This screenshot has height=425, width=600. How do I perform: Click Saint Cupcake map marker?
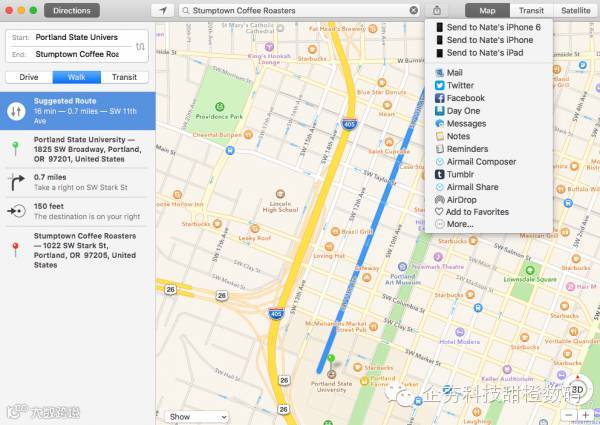pos(389,142)
